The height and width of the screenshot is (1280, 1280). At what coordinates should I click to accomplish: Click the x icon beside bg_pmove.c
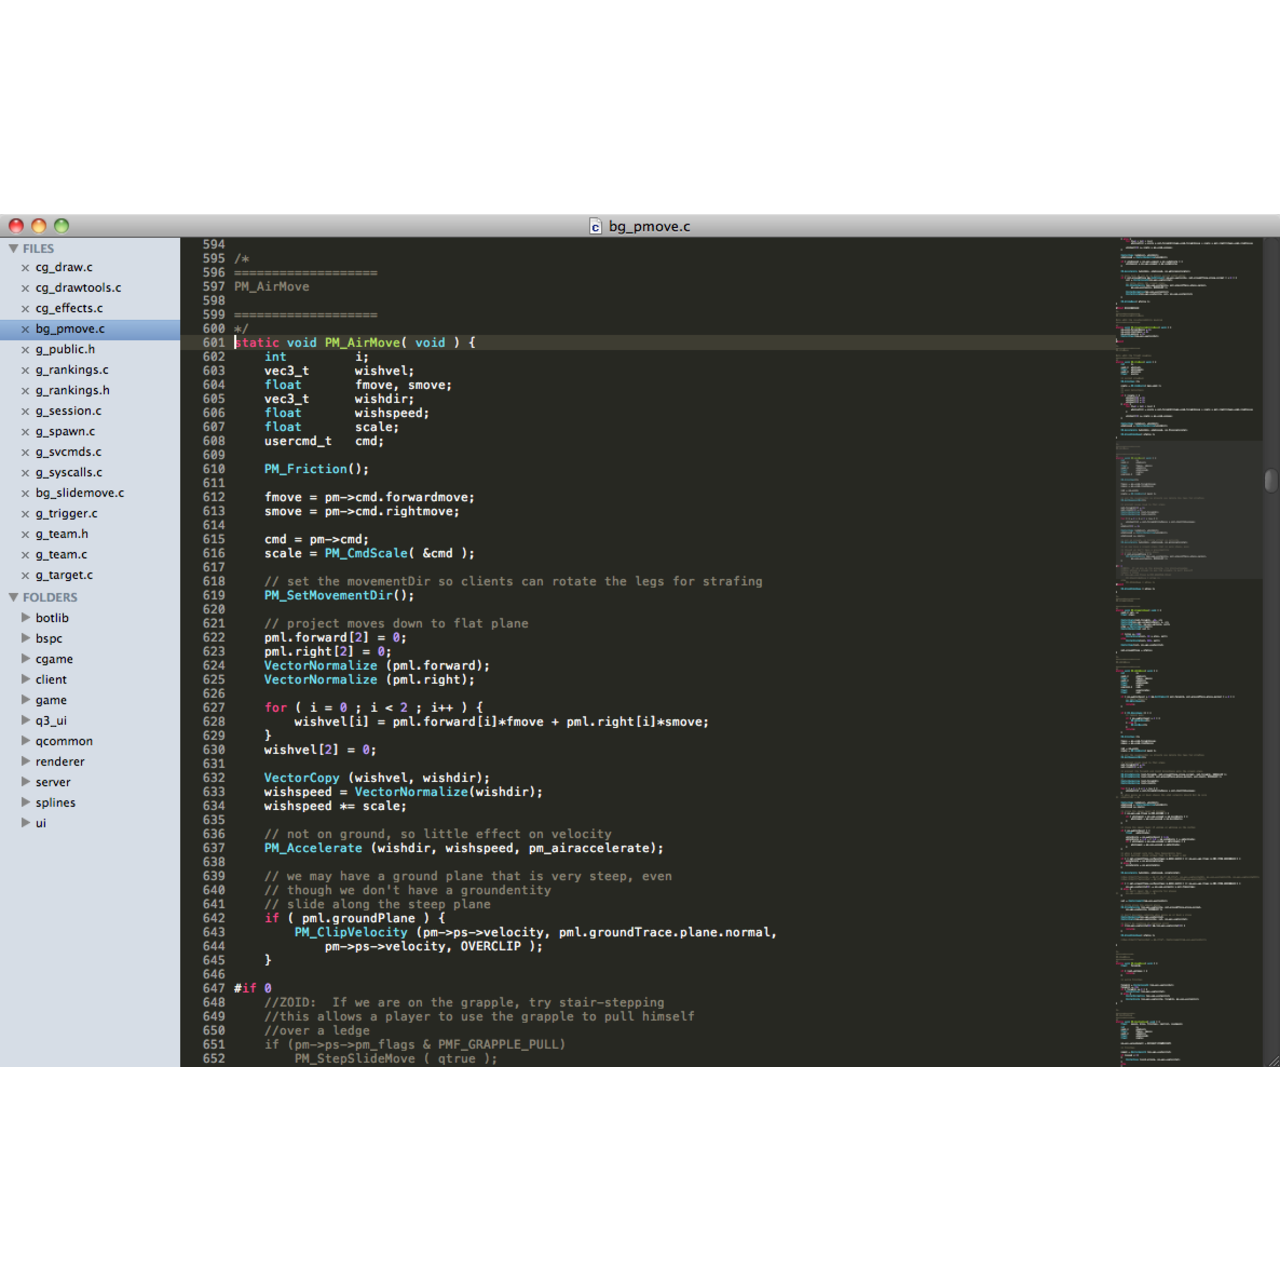(x=26, y=329)
